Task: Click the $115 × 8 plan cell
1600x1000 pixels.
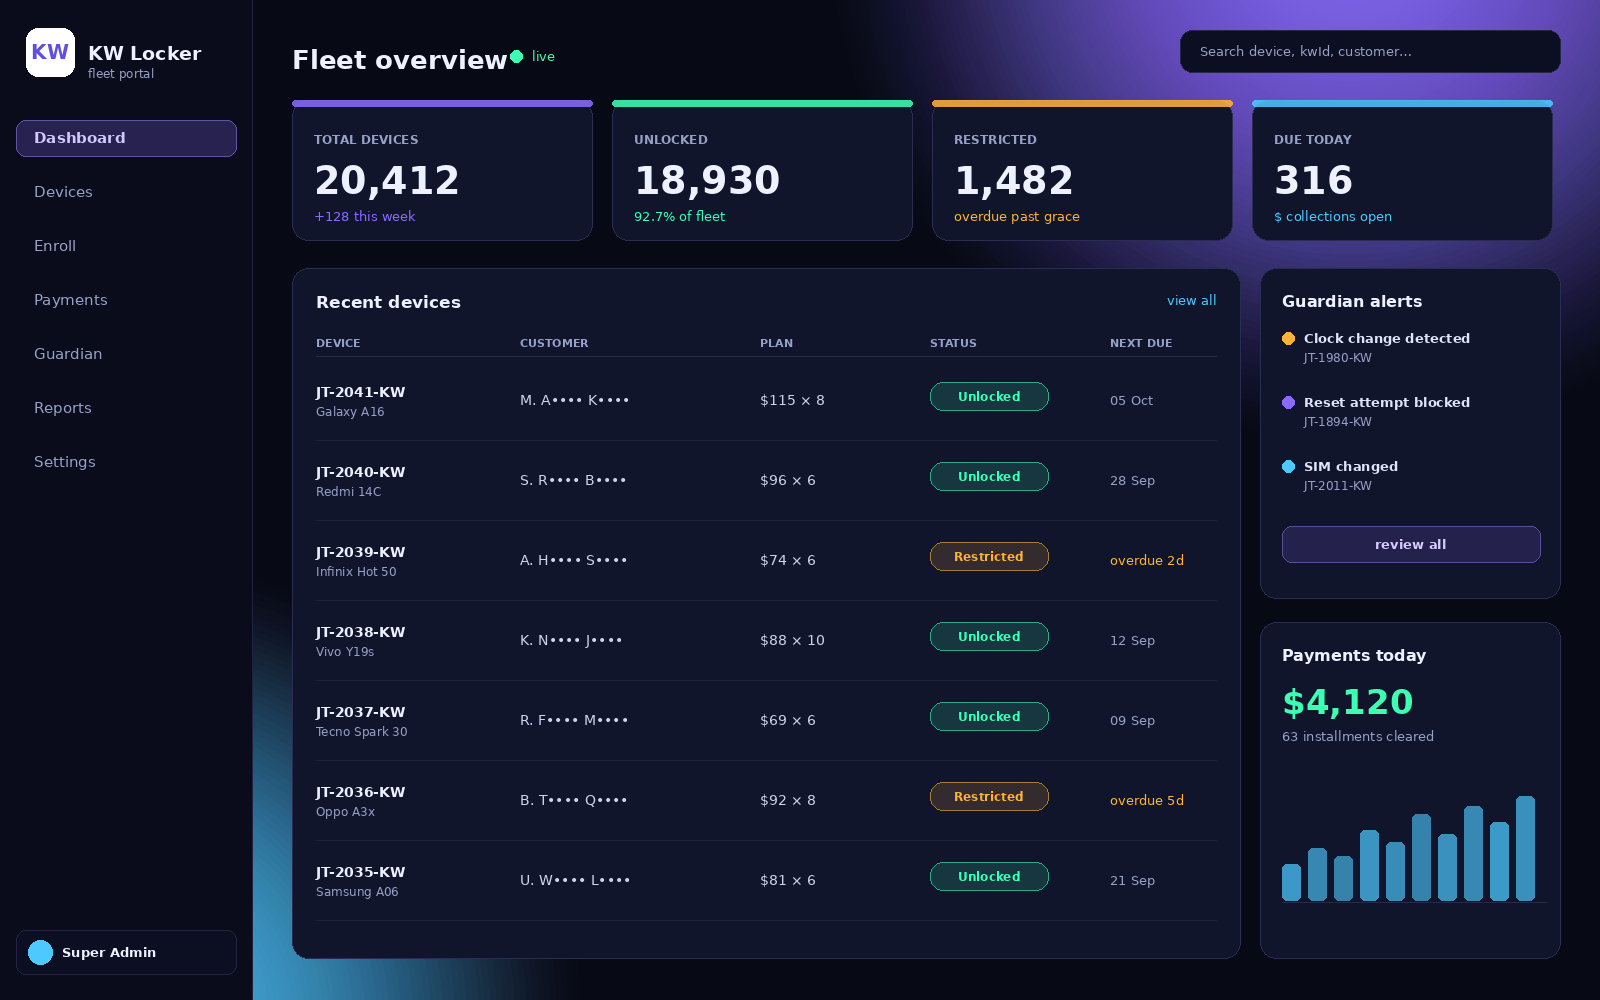Action: [792, 400]
